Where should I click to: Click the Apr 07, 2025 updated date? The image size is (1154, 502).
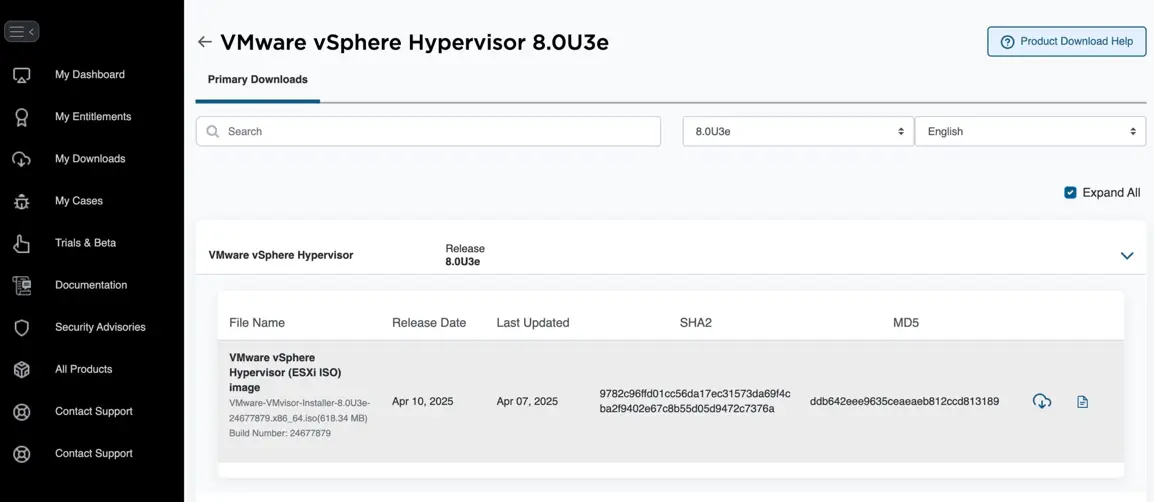[527, 401]
